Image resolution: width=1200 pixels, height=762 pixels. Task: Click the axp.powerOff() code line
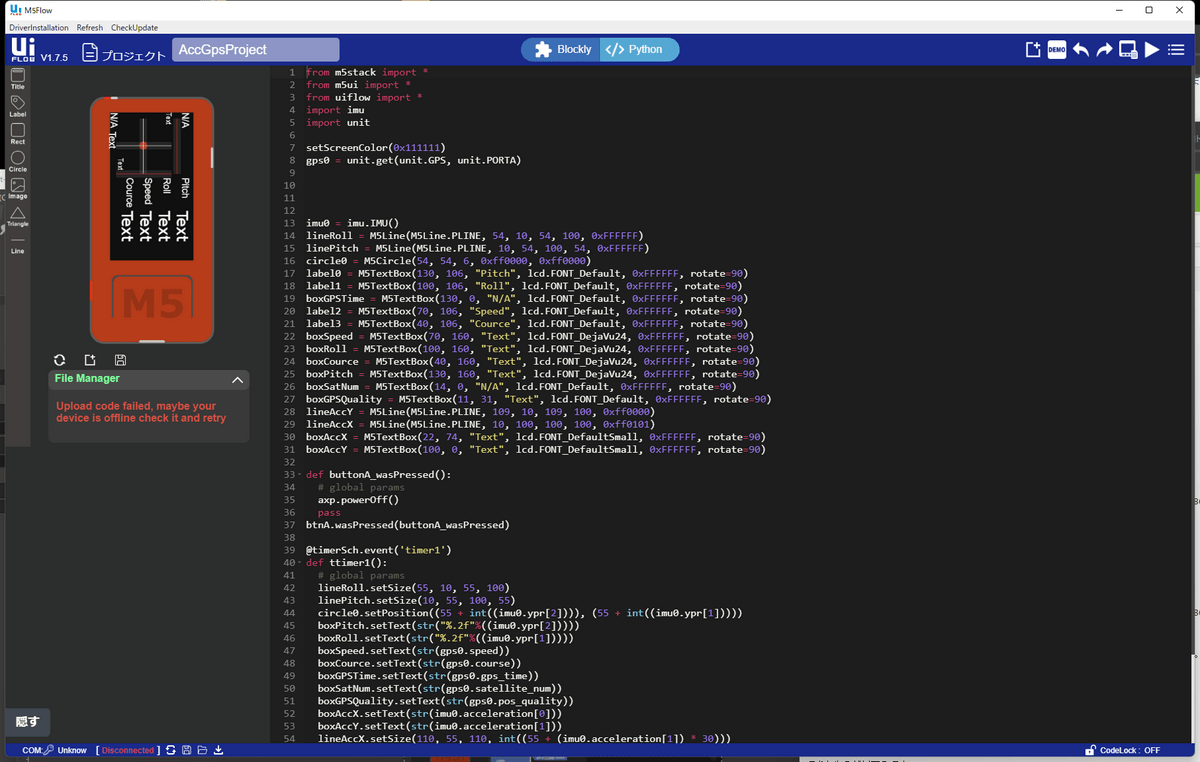[x=358, y=500]
